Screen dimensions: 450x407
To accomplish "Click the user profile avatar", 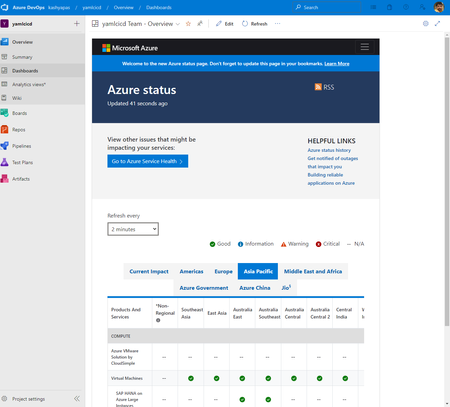I will (439, 7).
